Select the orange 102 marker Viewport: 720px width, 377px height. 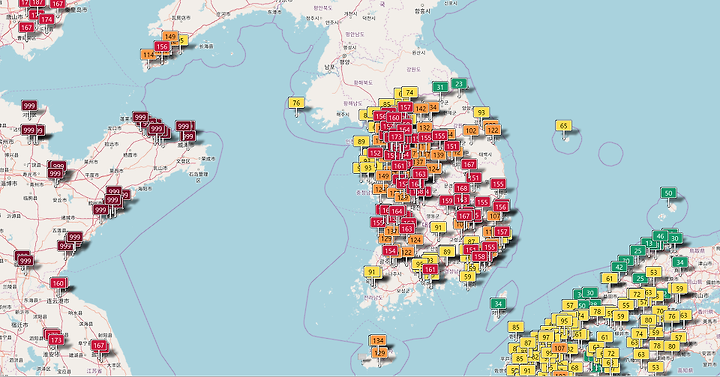point(471,130)
